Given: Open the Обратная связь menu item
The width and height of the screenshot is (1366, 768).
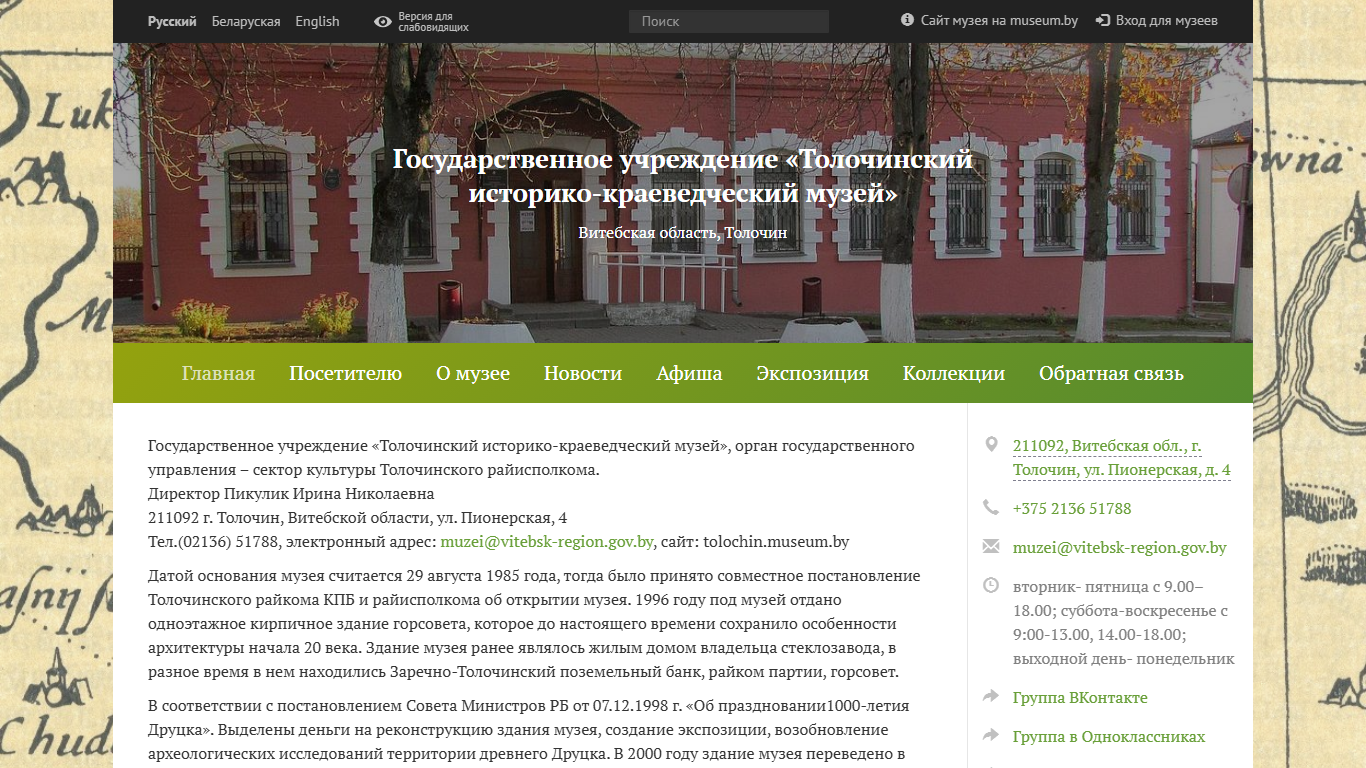Looking at the screenshot, I should point(1111,373).
